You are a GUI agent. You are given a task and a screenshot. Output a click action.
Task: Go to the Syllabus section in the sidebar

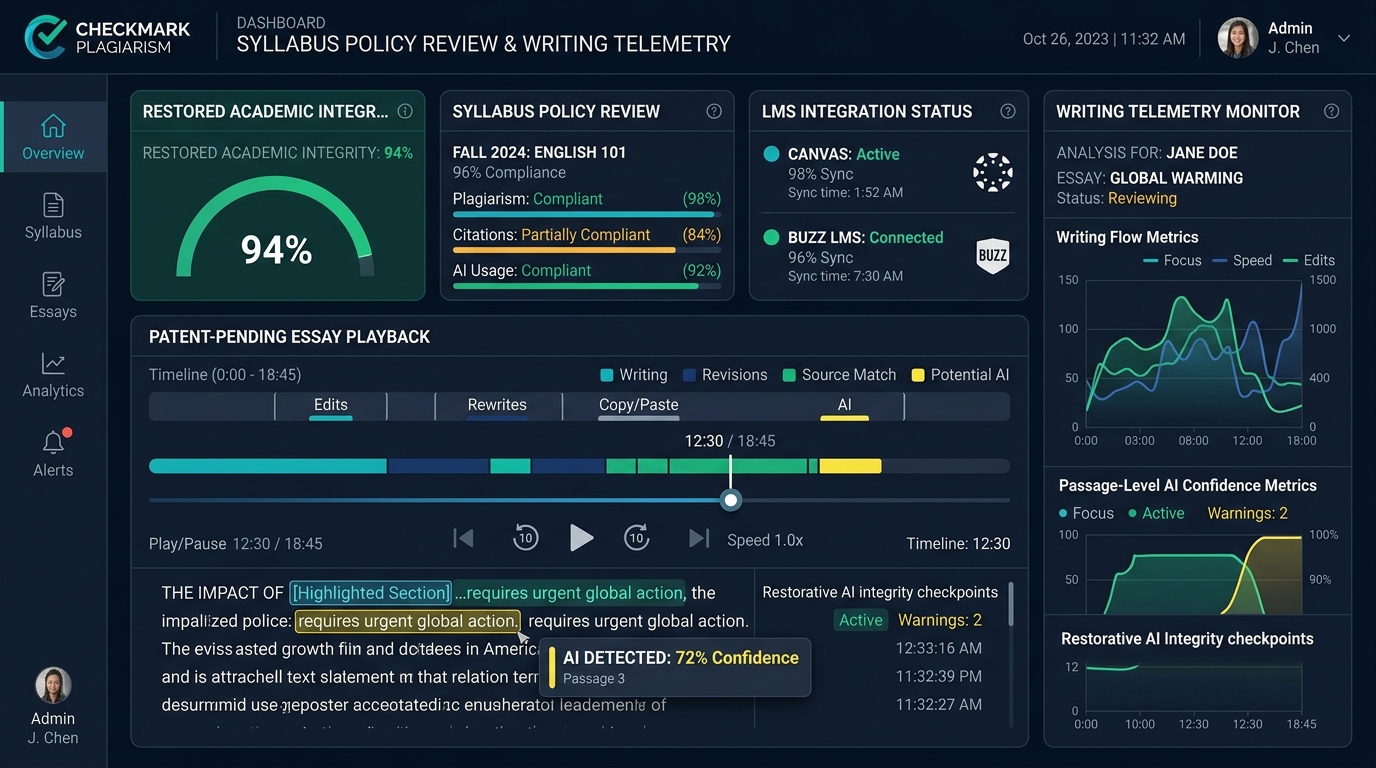pos(53,216)
